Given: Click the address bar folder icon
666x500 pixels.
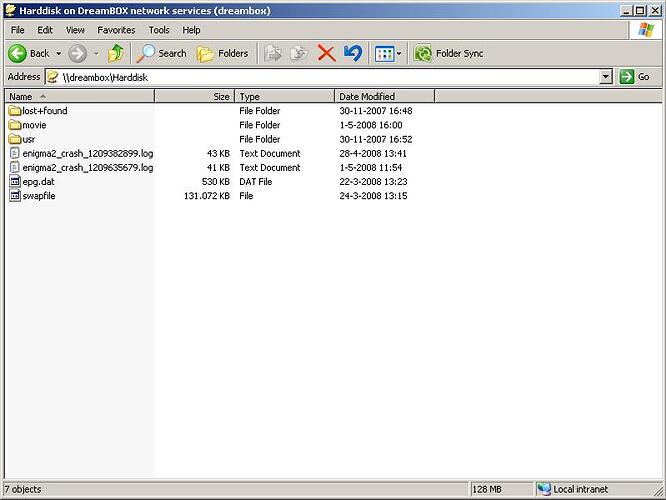Looking at the screenshot, I should 53,77.
